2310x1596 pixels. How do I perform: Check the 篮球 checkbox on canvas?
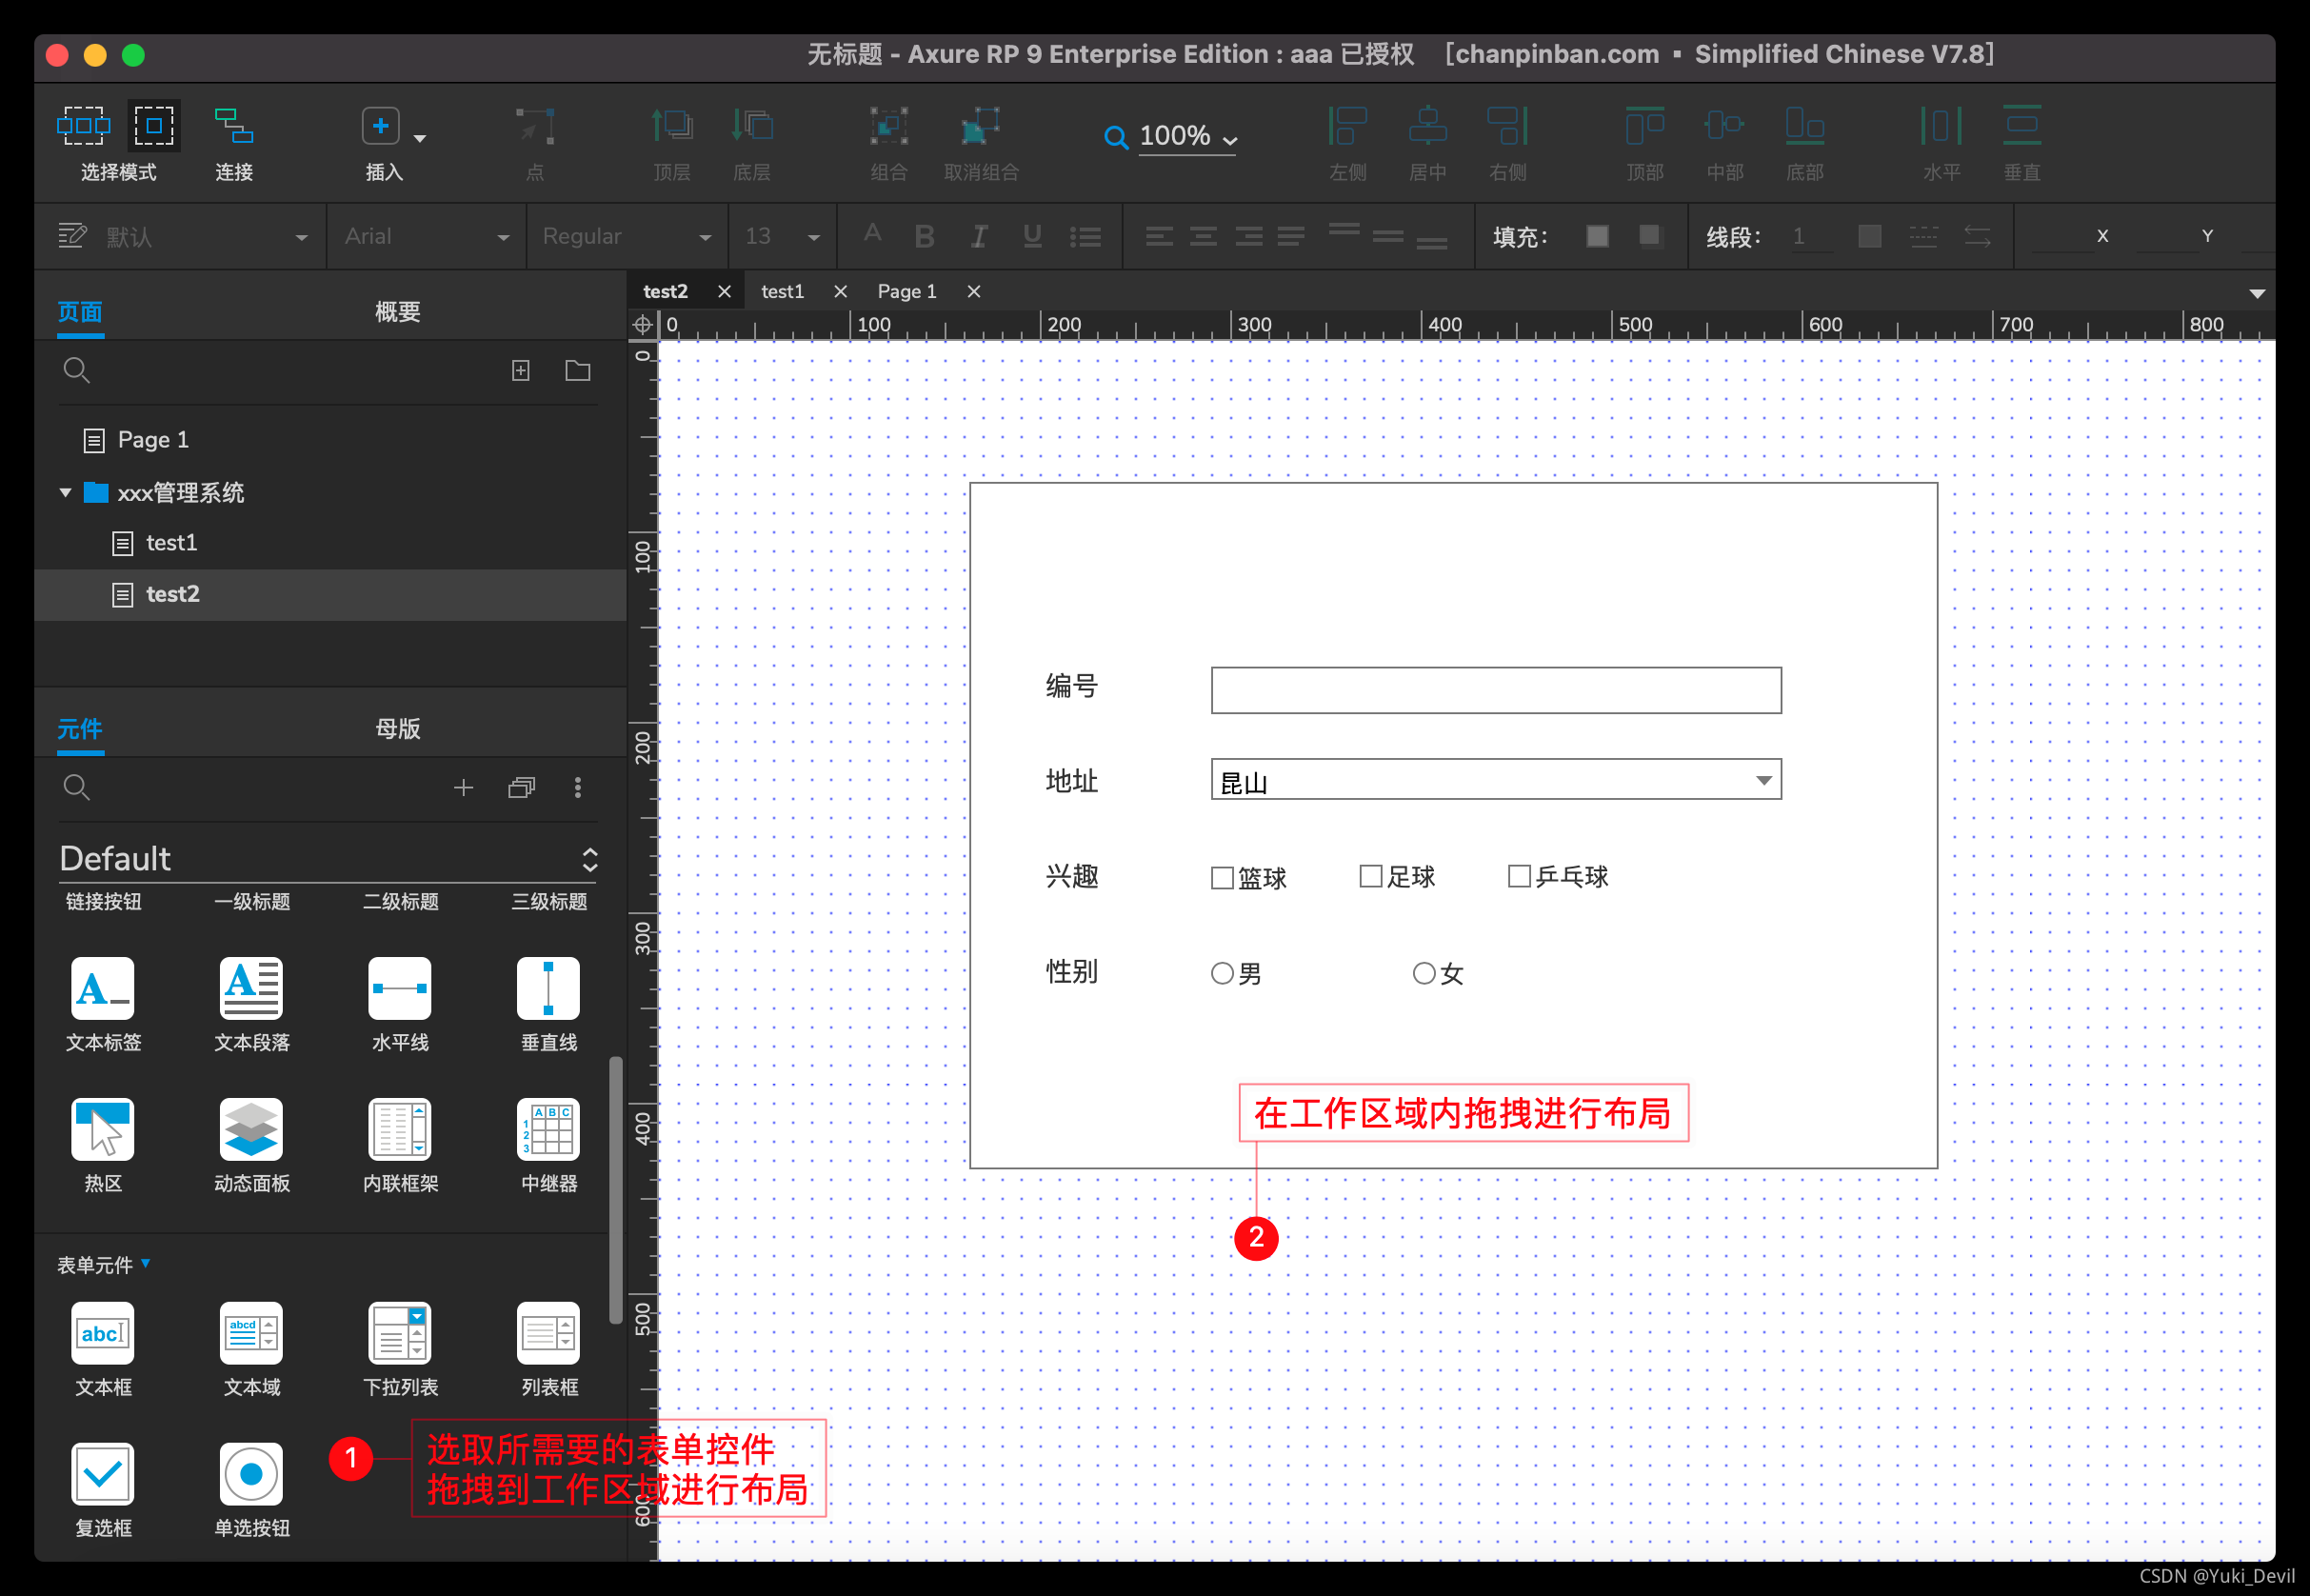1222,878
